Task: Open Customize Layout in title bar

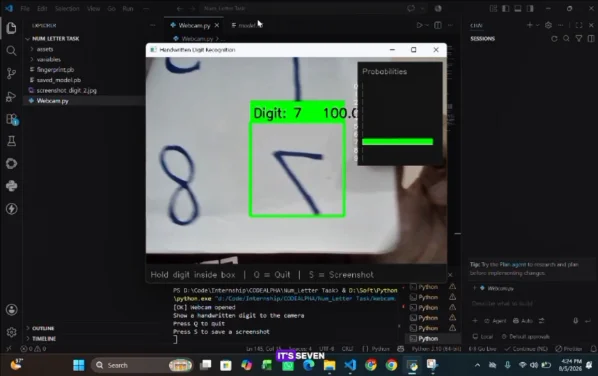Action: tap(494, 8)
